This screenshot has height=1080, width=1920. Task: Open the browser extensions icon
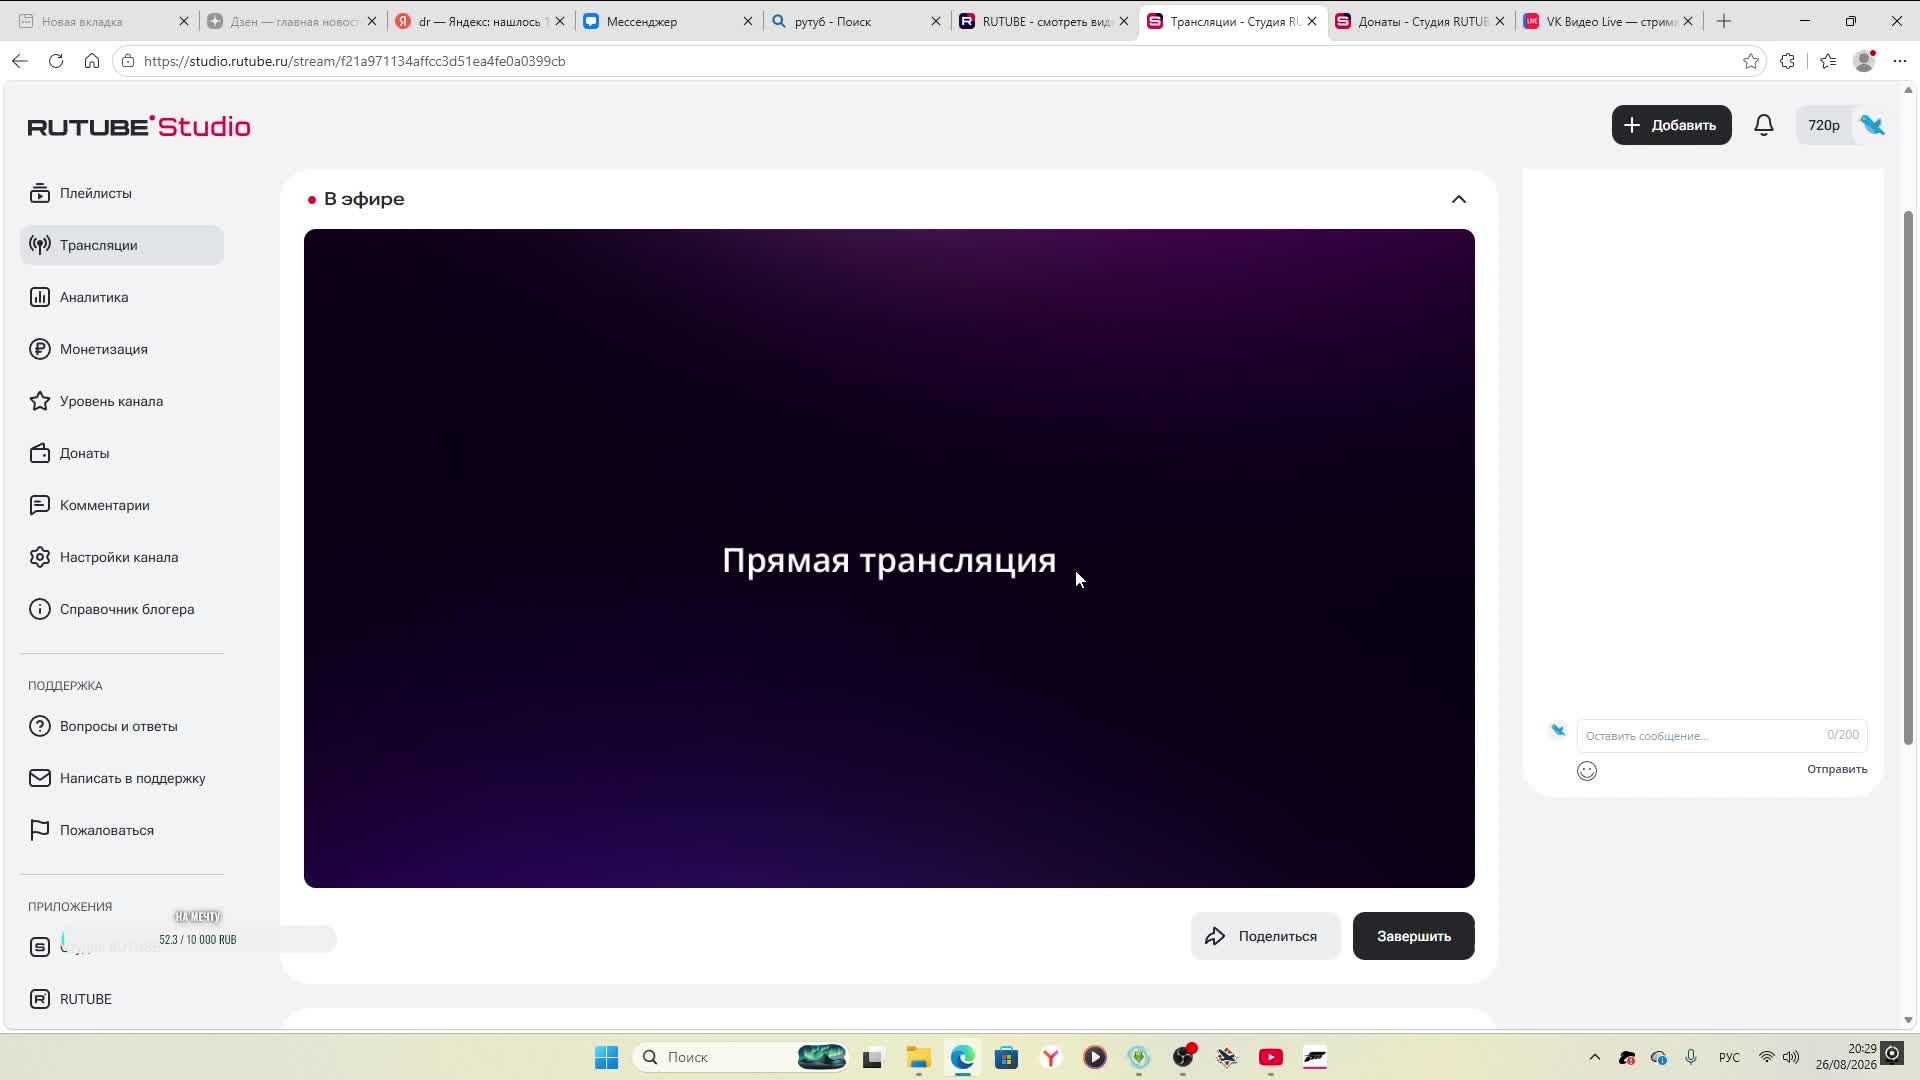(x=1788, y=61)
